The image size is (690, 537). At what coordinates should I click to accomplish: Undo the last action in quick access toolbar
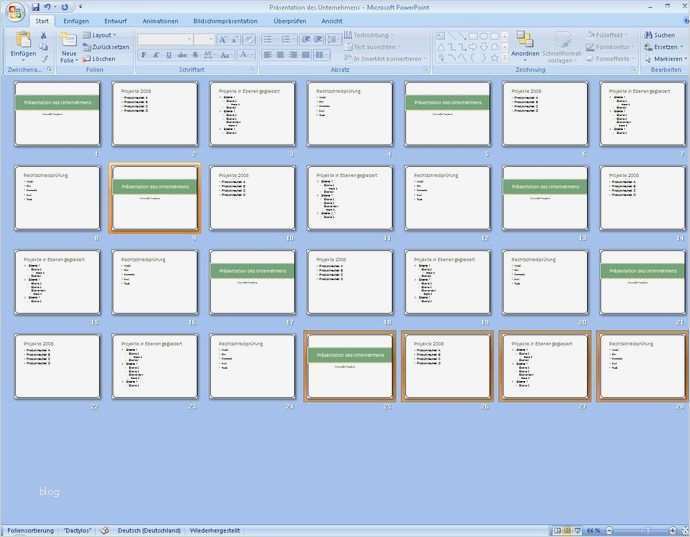(x=48, y=7)
